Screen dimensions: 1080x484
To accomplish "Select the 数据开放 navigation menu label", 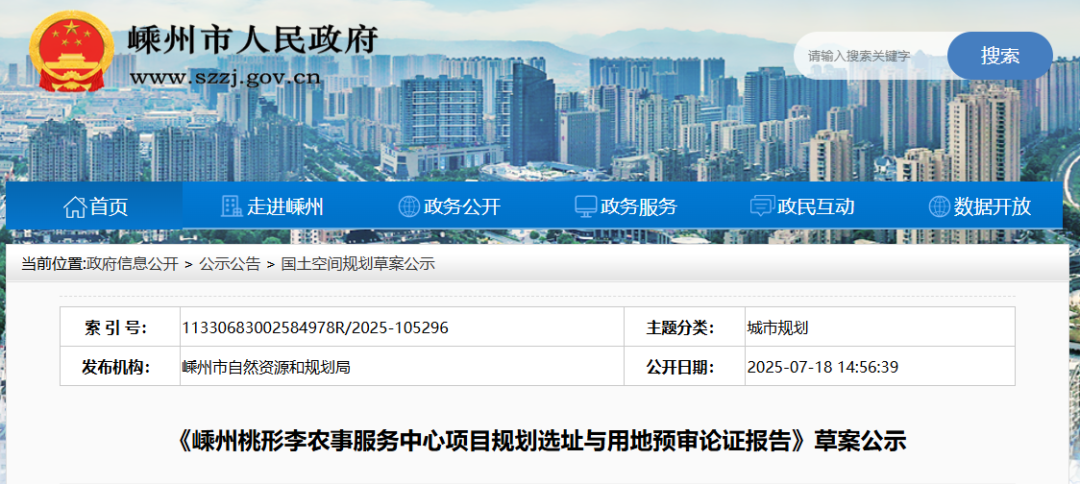I will click(x=992, y=207).
